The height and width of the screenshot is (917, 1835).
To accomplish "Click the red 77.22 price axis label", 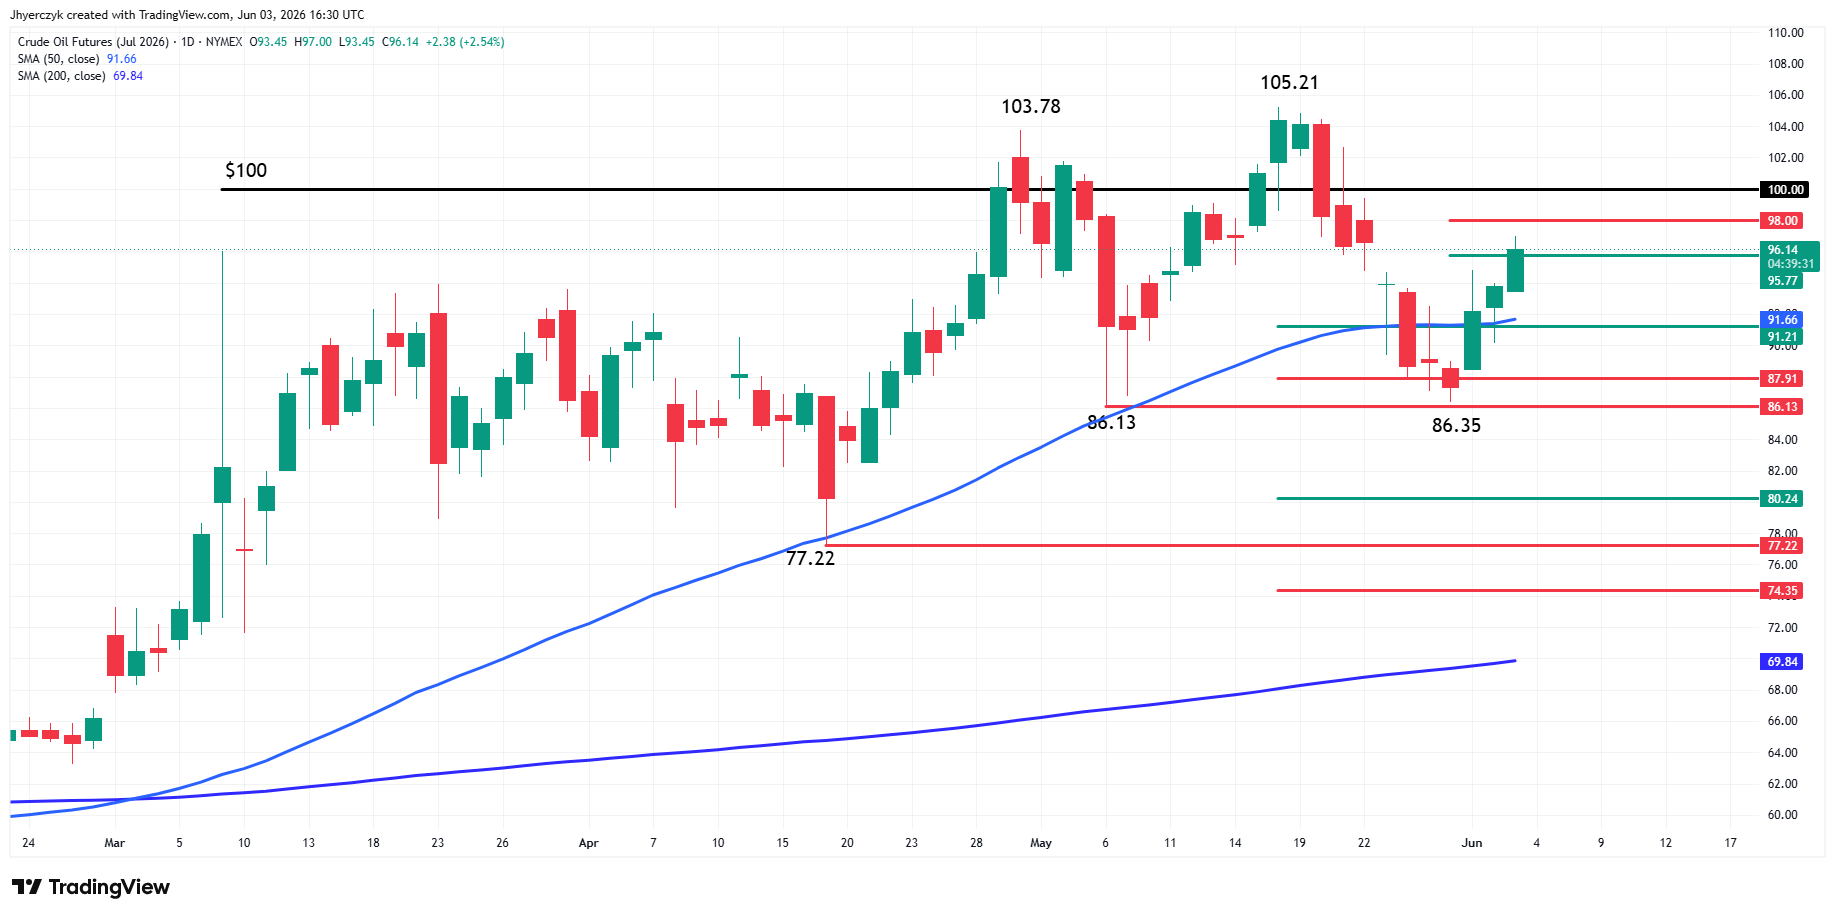I will pyautogui.click(x=1782, y=546).
